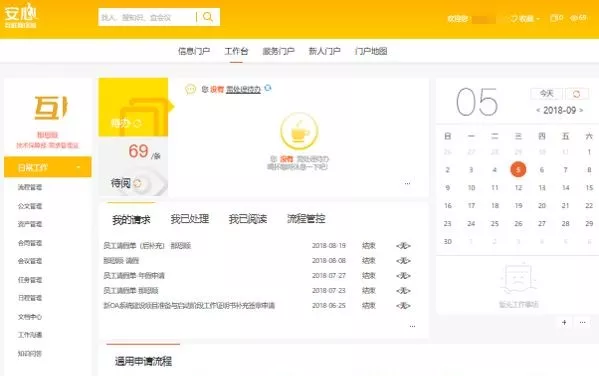Open the 信息门户 tab
Screen dimensions: 599x376
coord(194,51)
